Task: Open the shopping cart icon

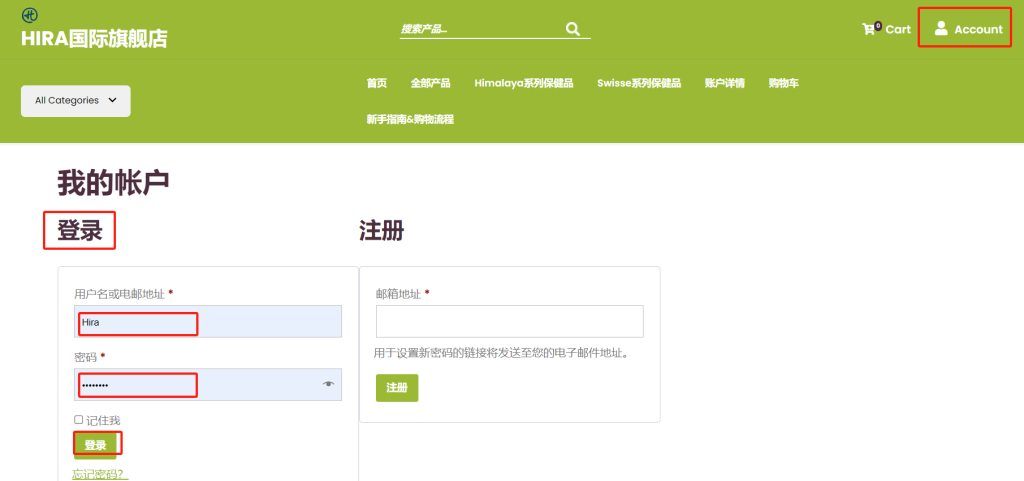Action: click(868, 29)
